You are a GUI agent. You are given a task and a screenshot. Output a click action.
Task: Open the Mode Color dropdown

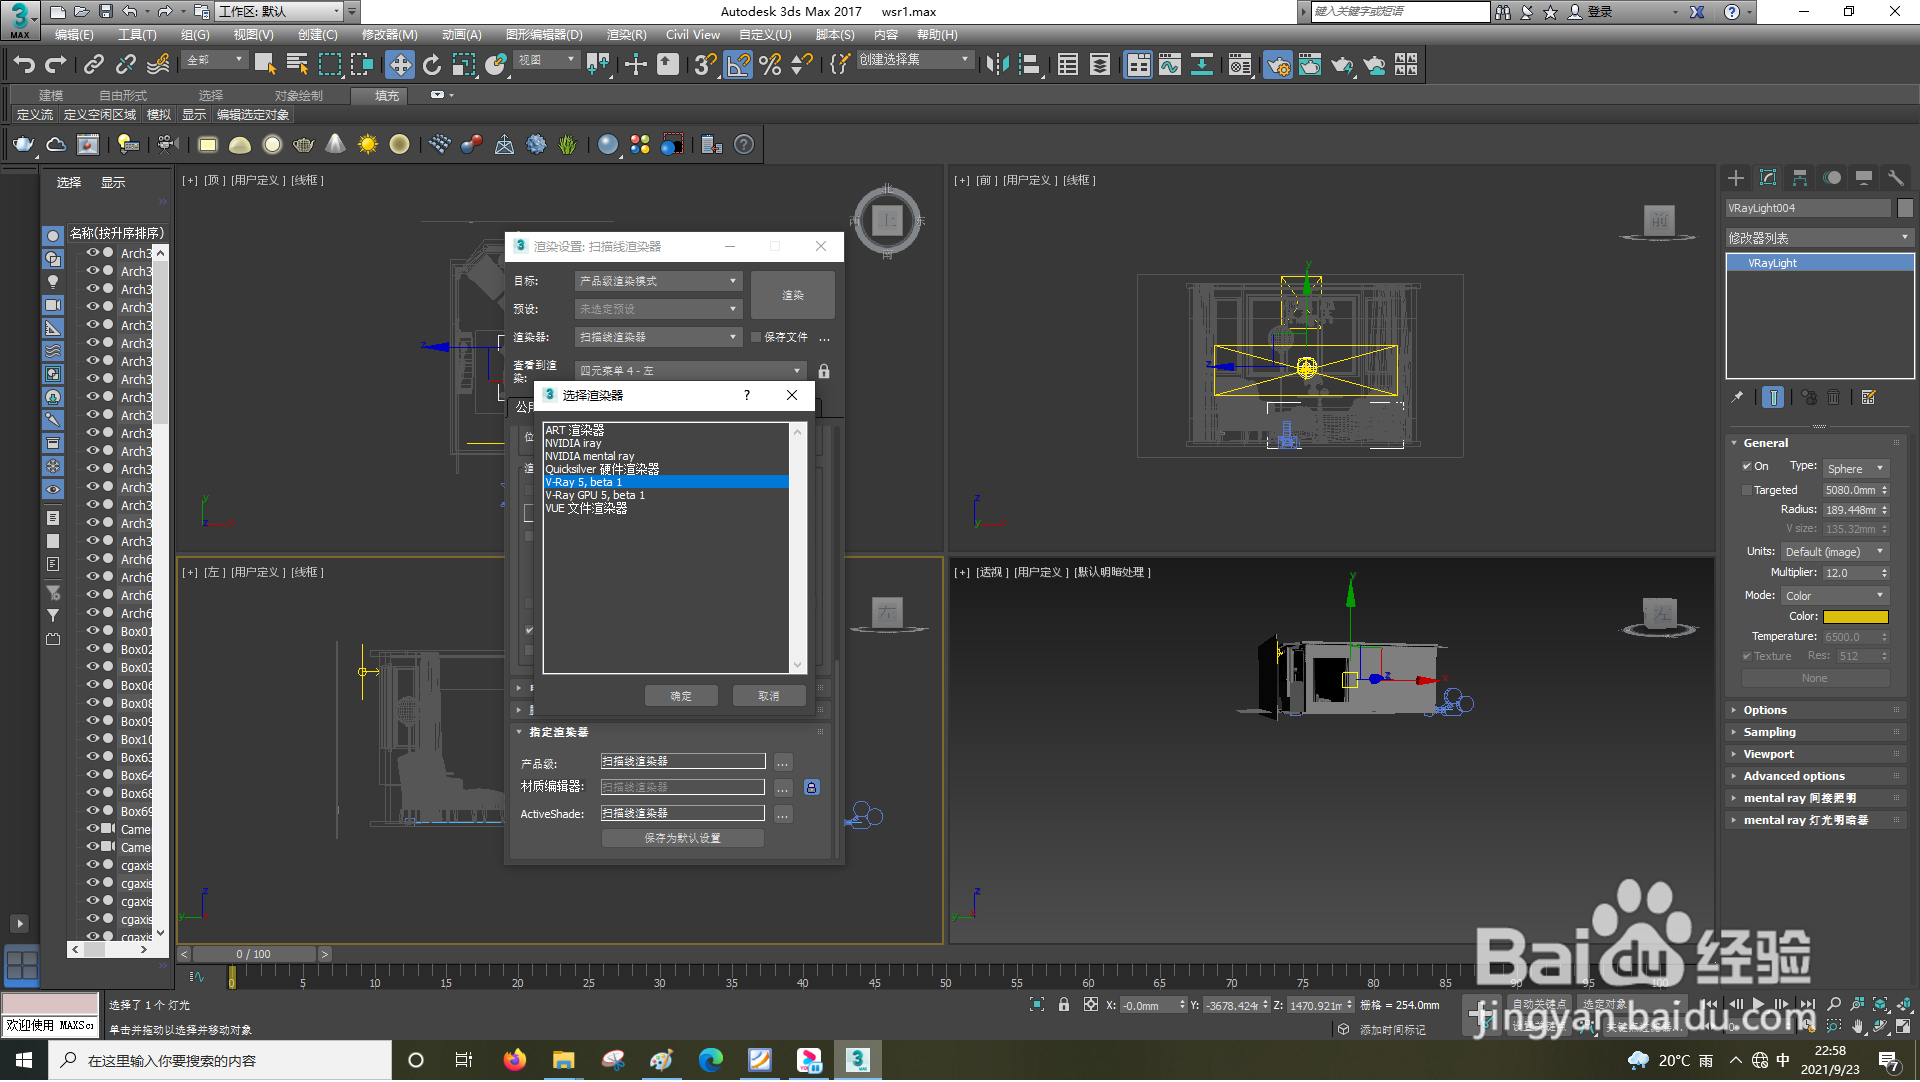(1834, 596)
